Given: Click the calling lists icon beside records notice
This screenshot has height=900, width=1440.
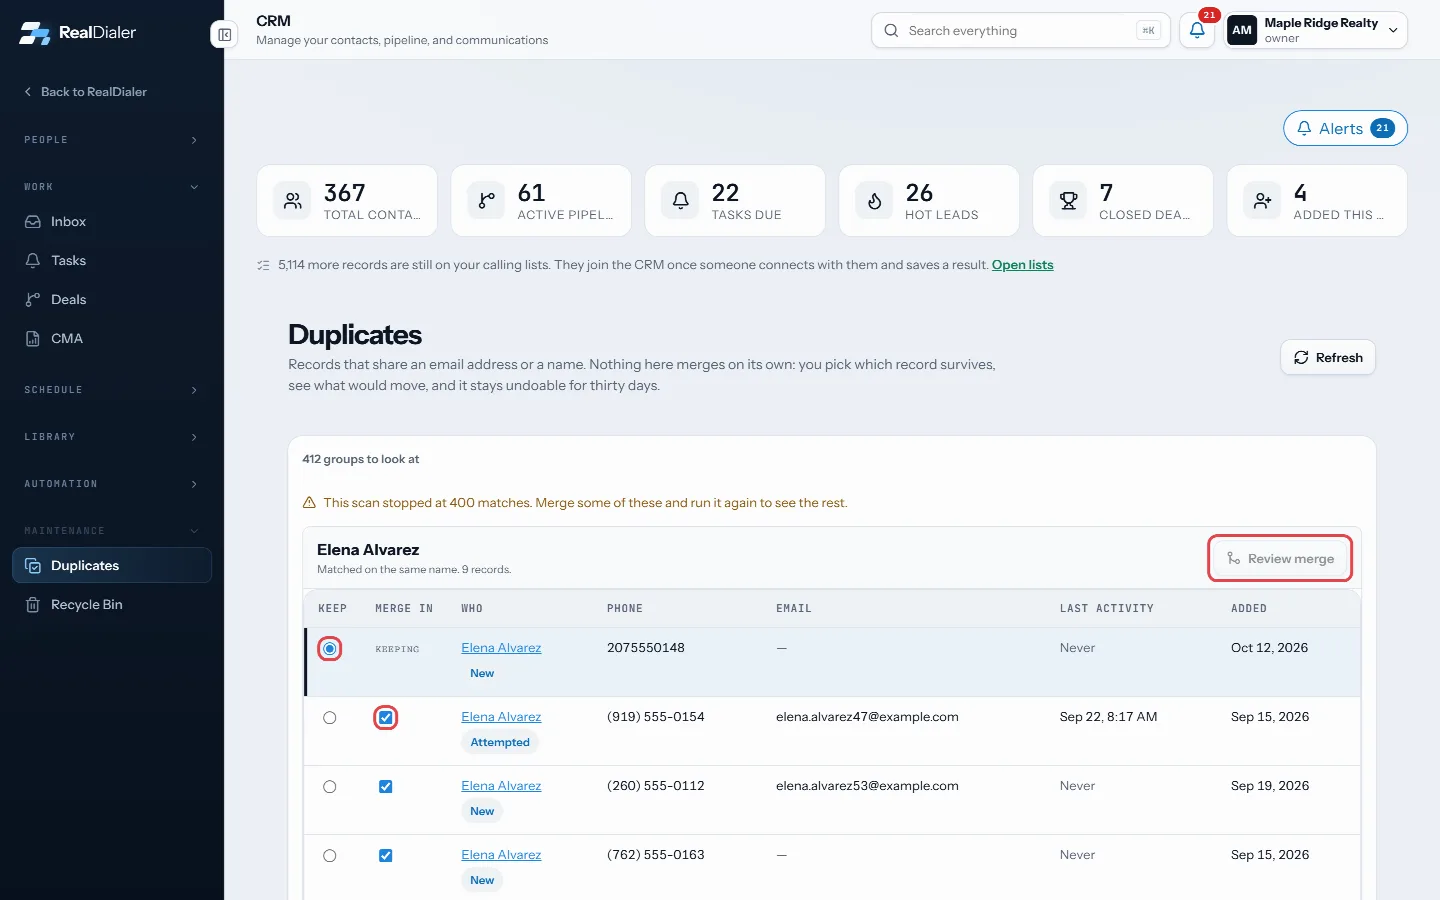Looking at the screenshot, I should 263,265.
